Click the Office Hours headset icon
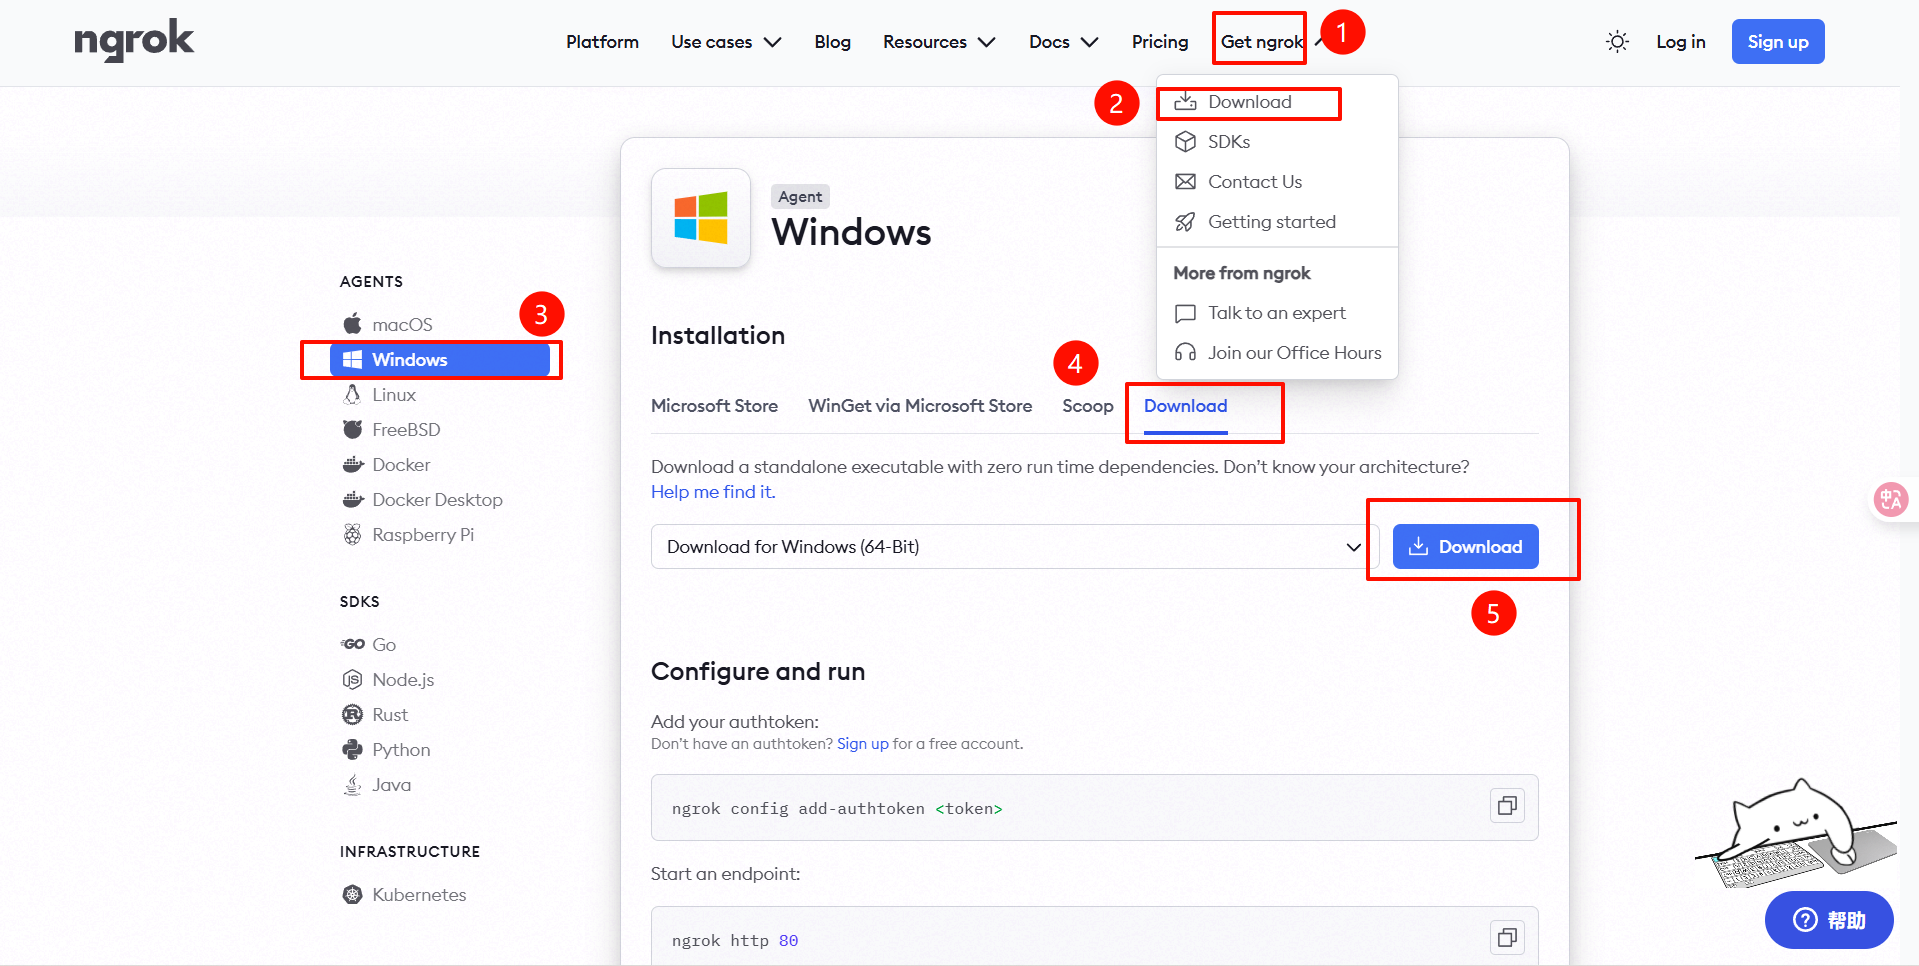 tap(1185, 353)
